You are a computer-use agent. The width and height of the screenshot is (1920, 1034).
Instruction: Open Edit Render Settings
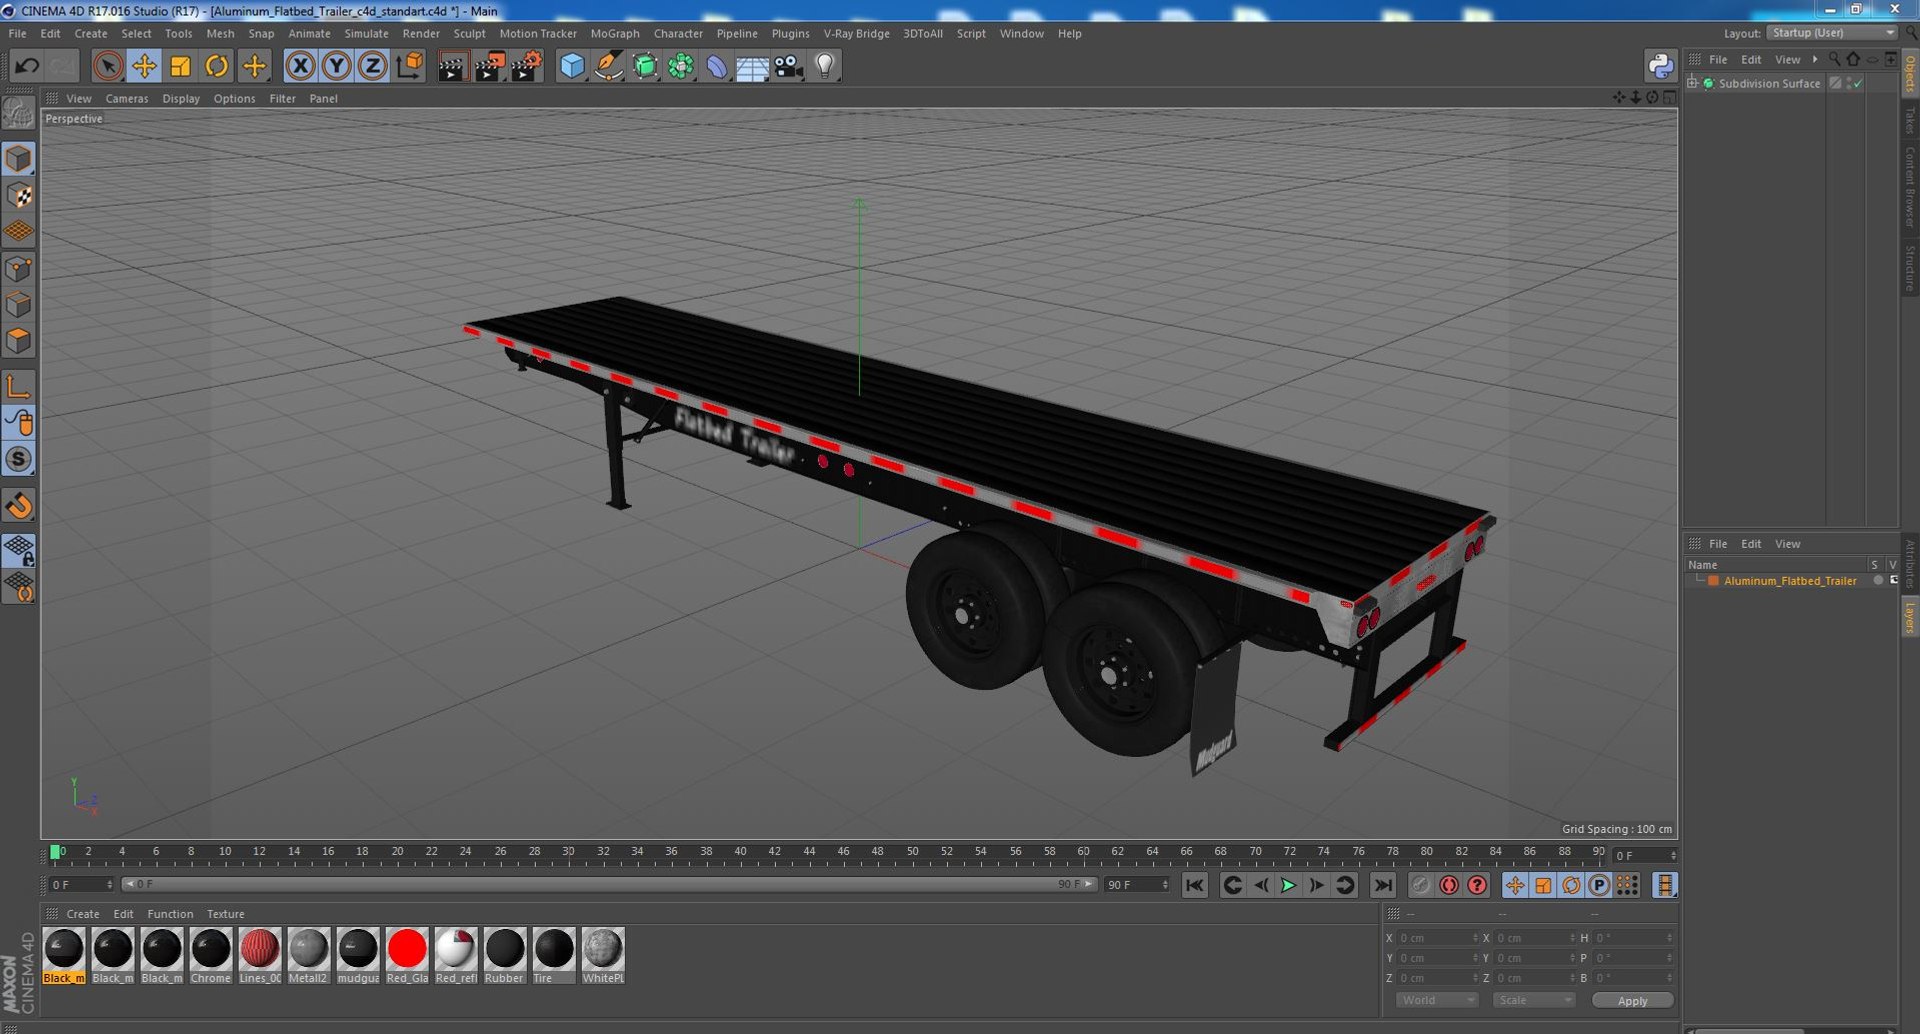(x=526, y=66)
